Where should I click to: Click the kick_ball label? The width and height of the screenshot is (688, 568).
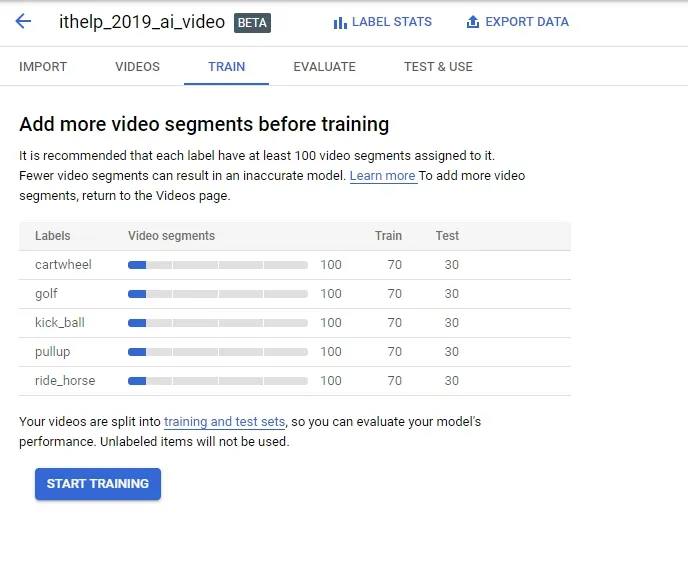[60, 323]
